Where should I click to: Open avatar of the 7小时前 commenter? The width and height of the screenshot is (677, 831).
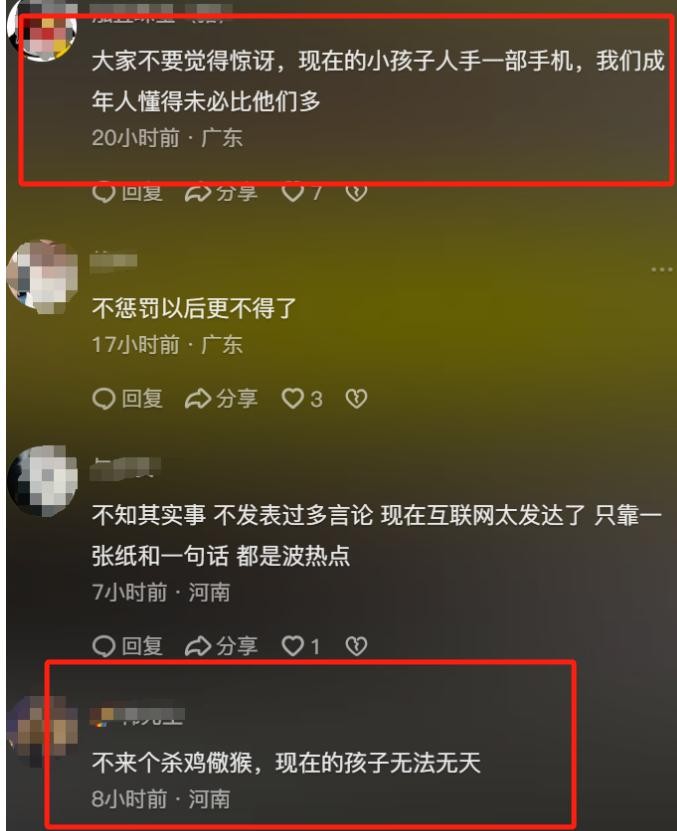point(42,481)
